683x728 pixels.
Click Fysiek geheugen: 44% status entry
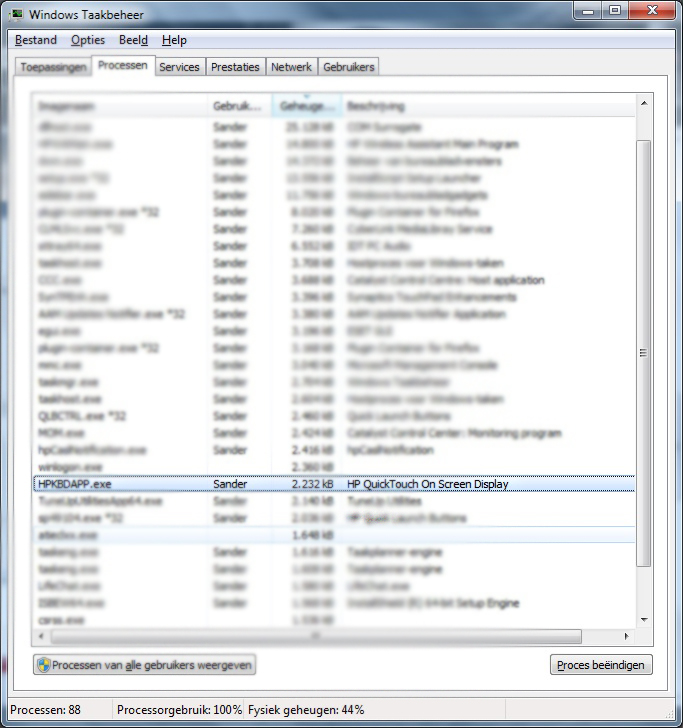pos(306,710)
